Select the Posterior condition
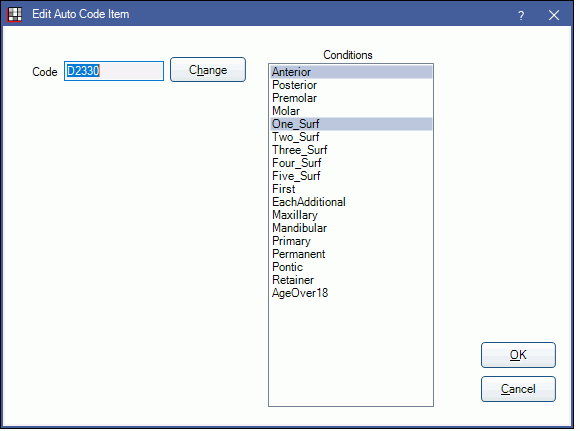The image size is (580, 431). pos(351,85)
